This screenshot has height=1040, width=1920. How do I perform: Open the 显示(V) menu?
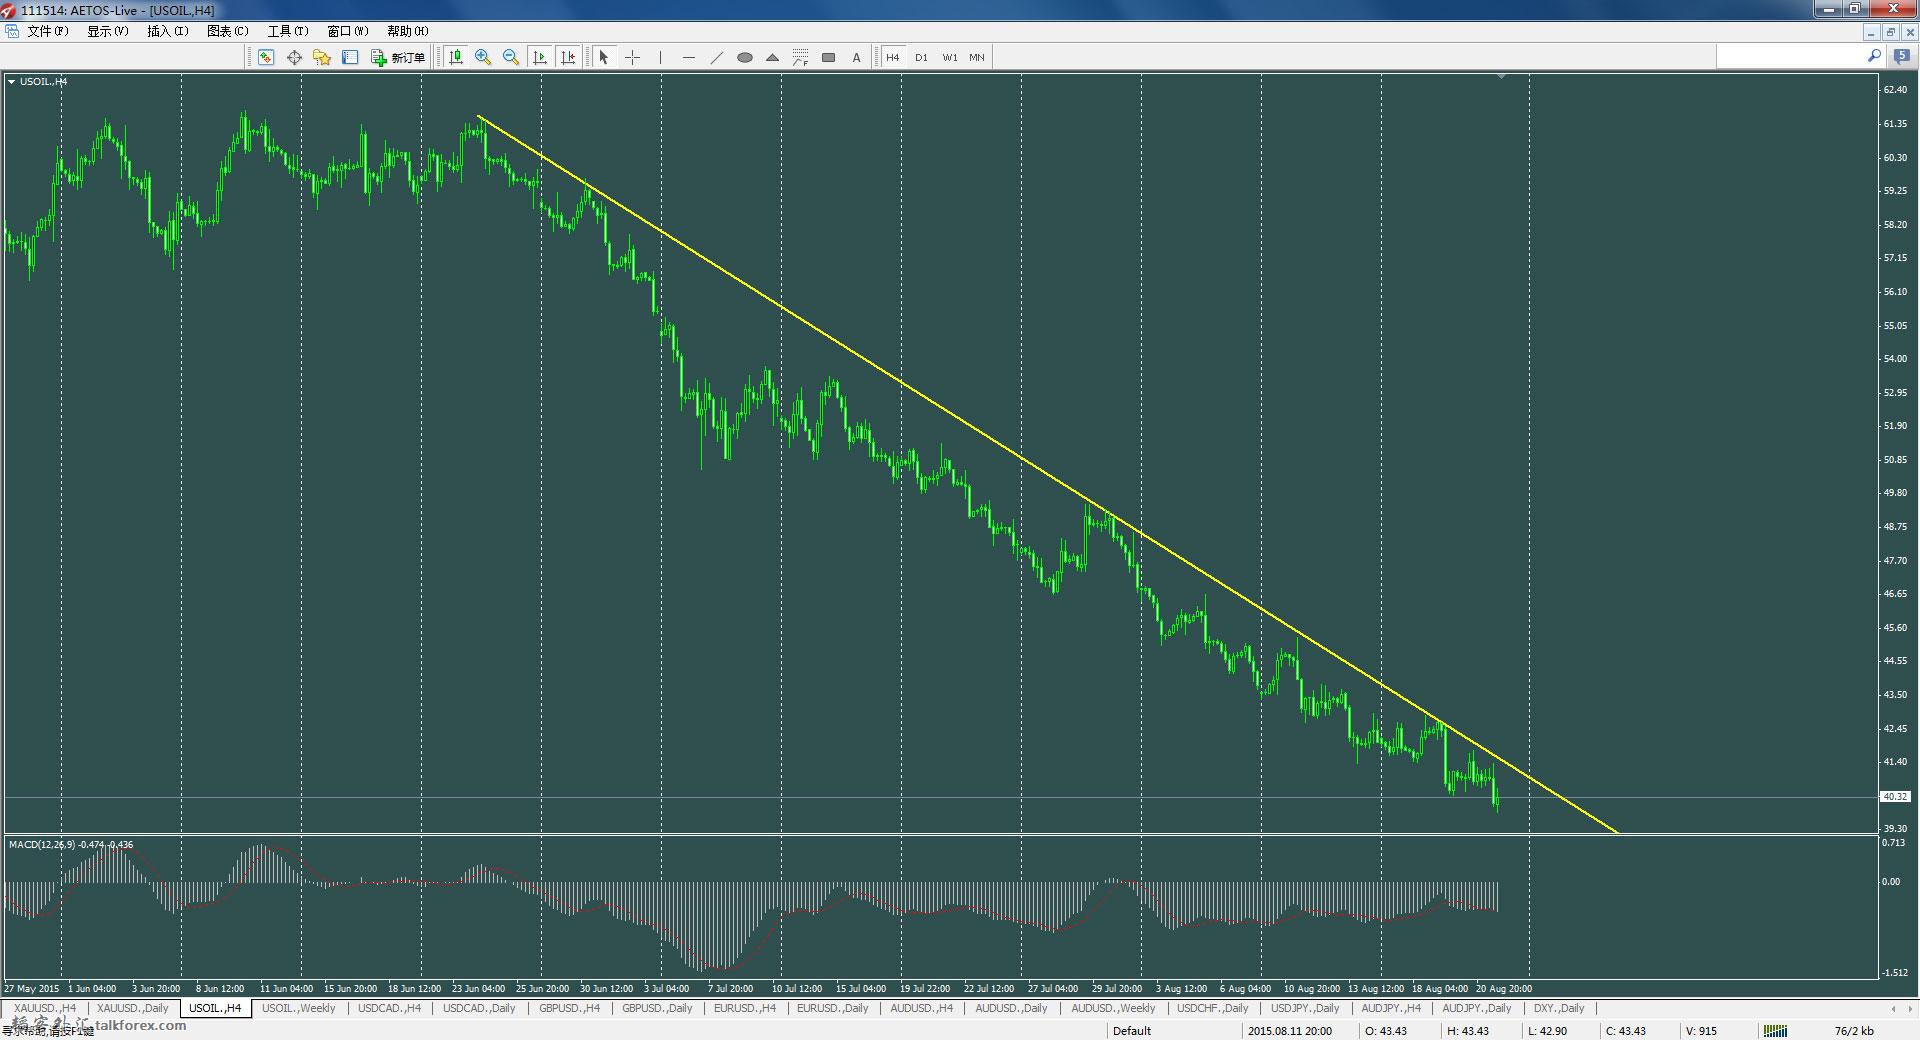coord(107,31)
